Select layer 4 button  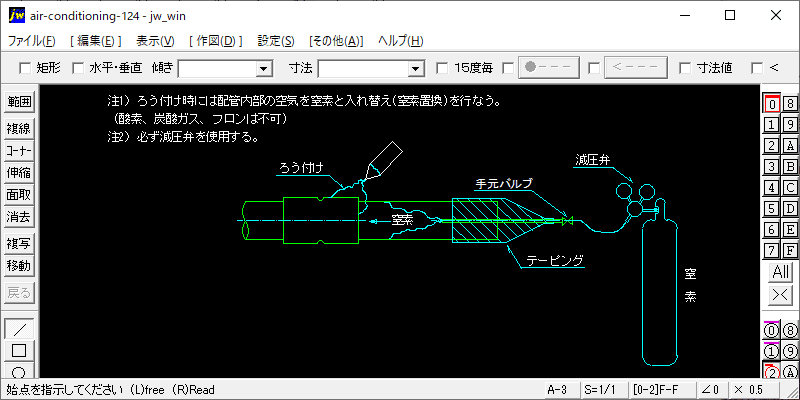(772, 187)
